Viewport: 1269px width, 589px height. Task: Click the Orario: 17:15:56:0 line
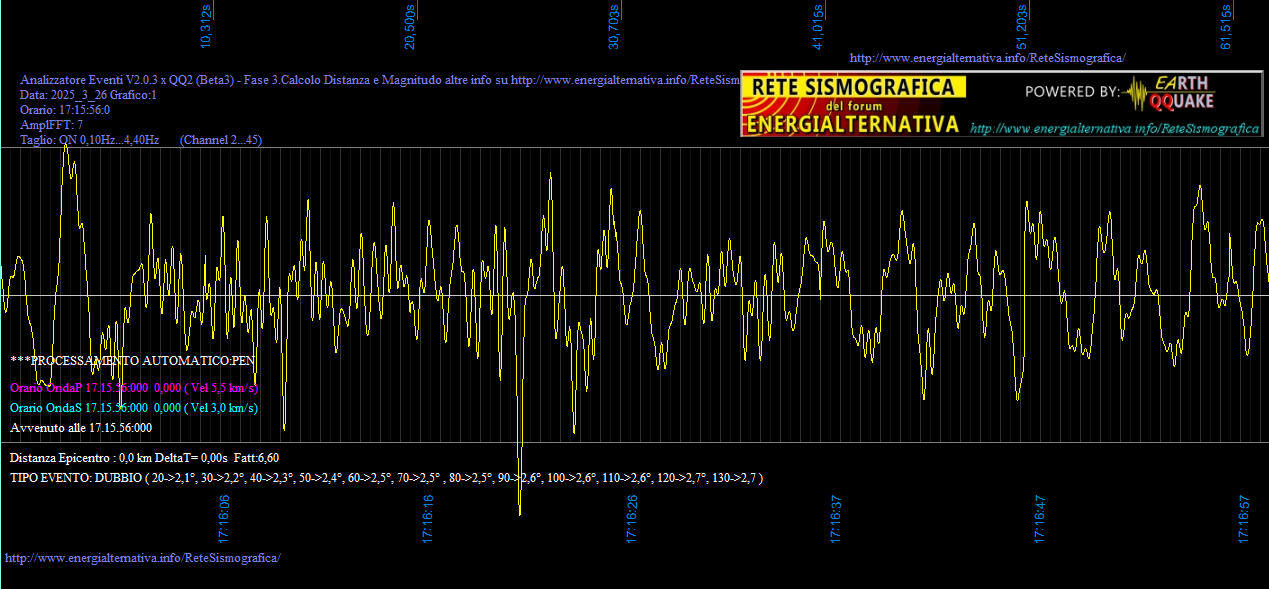coord(65,110)
